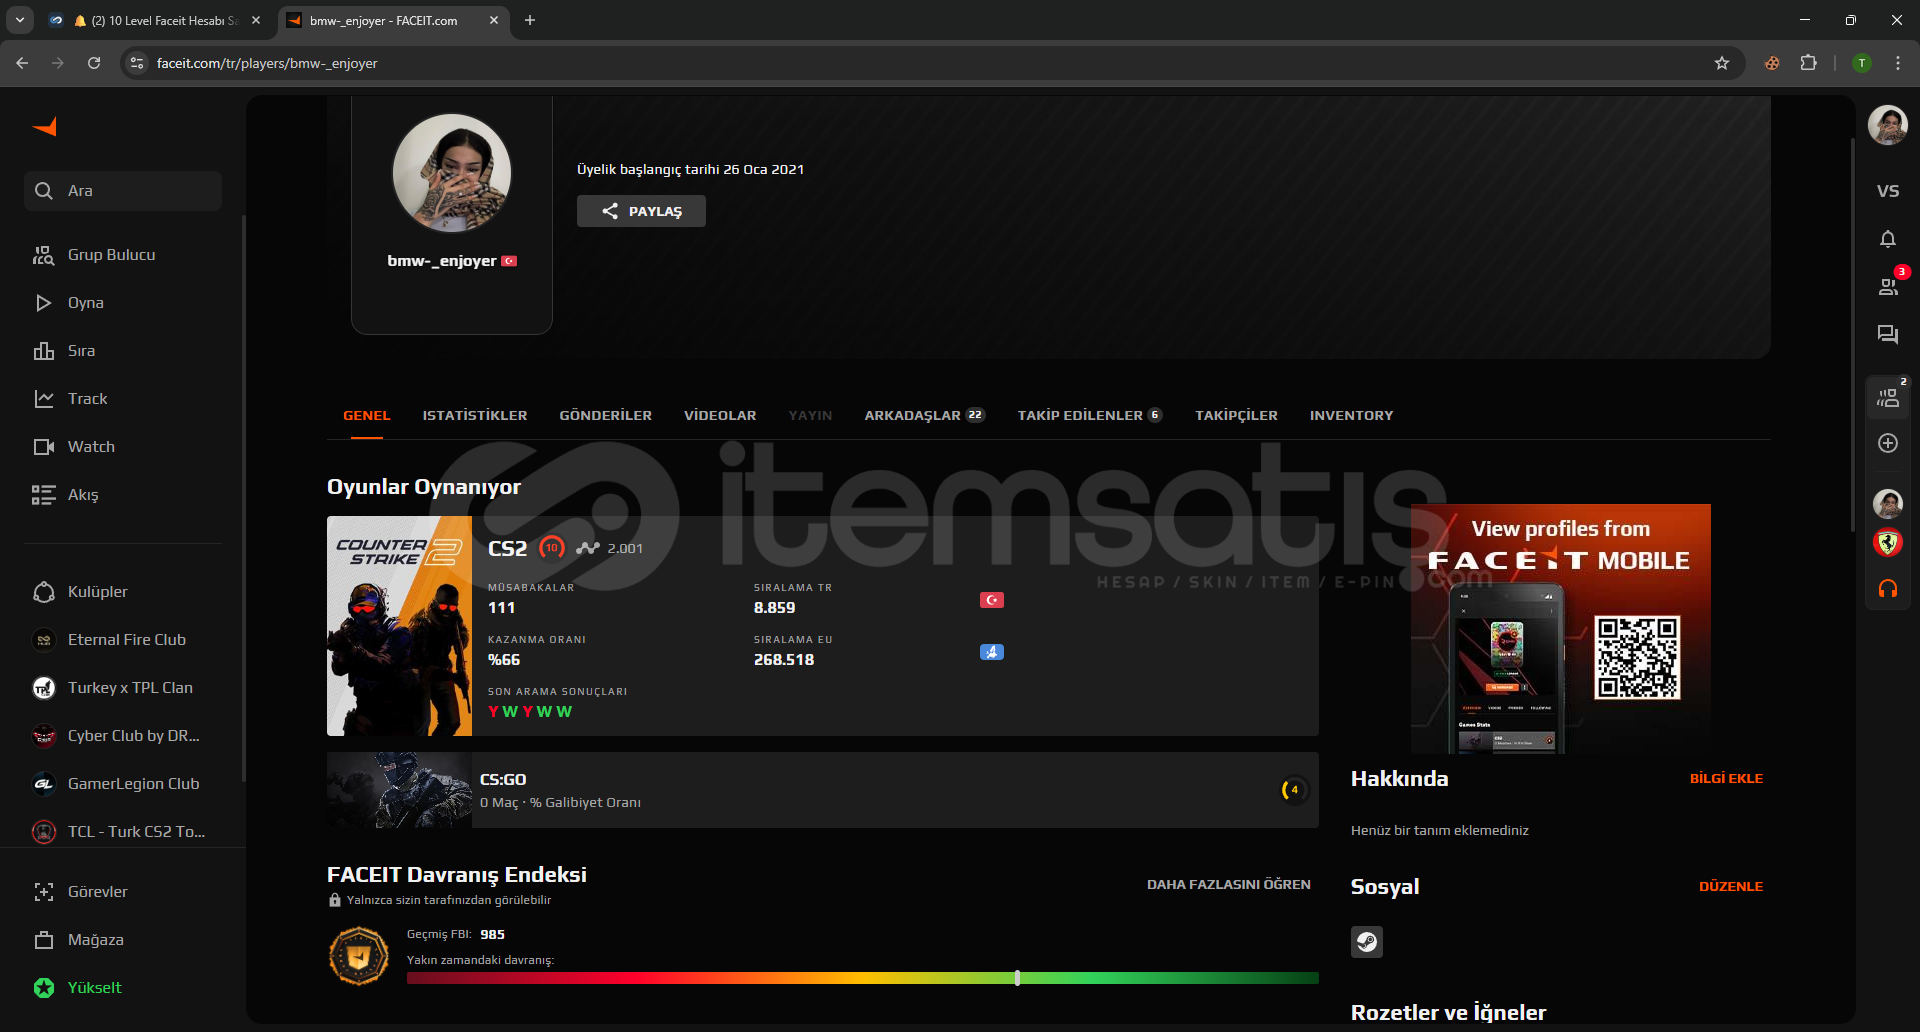Open the TAKİP EDİLENLER tab
1920x1032 pixels.
pyautogui.click(x=1090, y=416)
